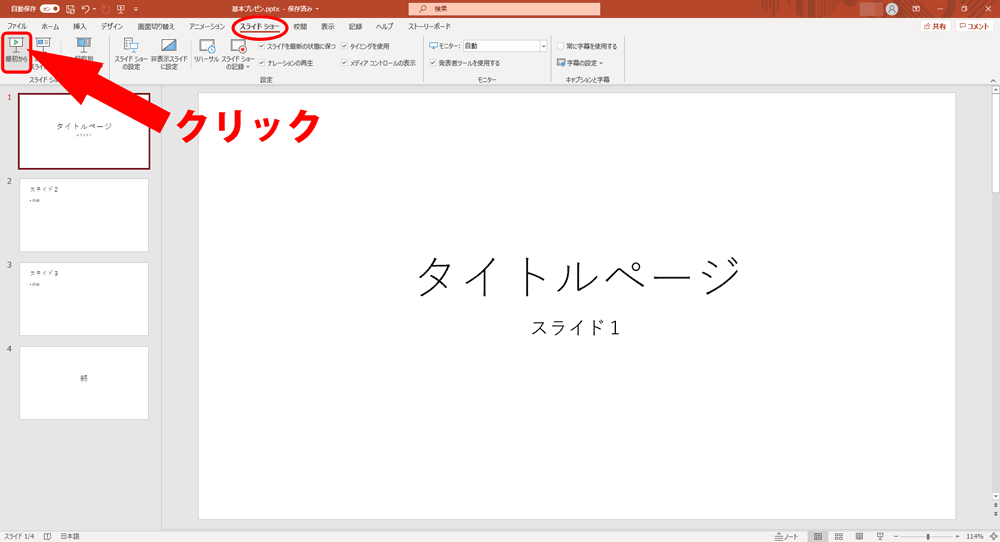Open Design tab (デザイン)
This screenshot has height=542, width=1000.
[112, 26]
